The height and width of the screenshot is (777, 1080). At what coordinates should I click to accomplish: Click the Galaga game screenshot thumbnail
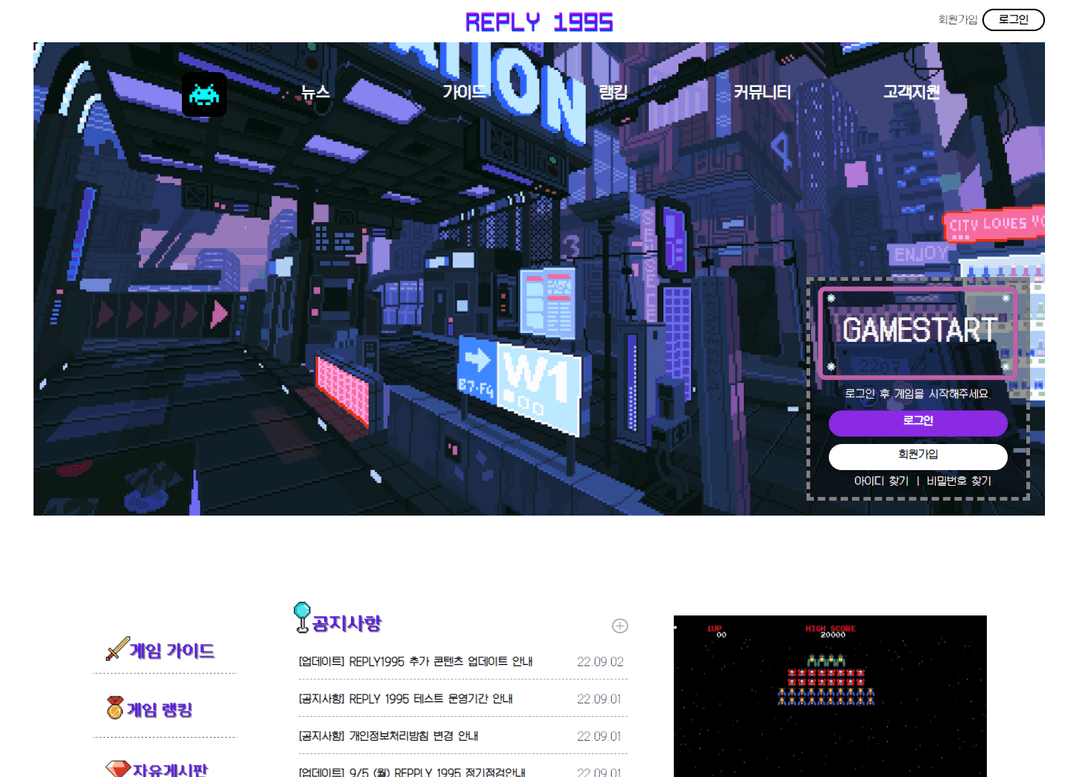[830, 696]
